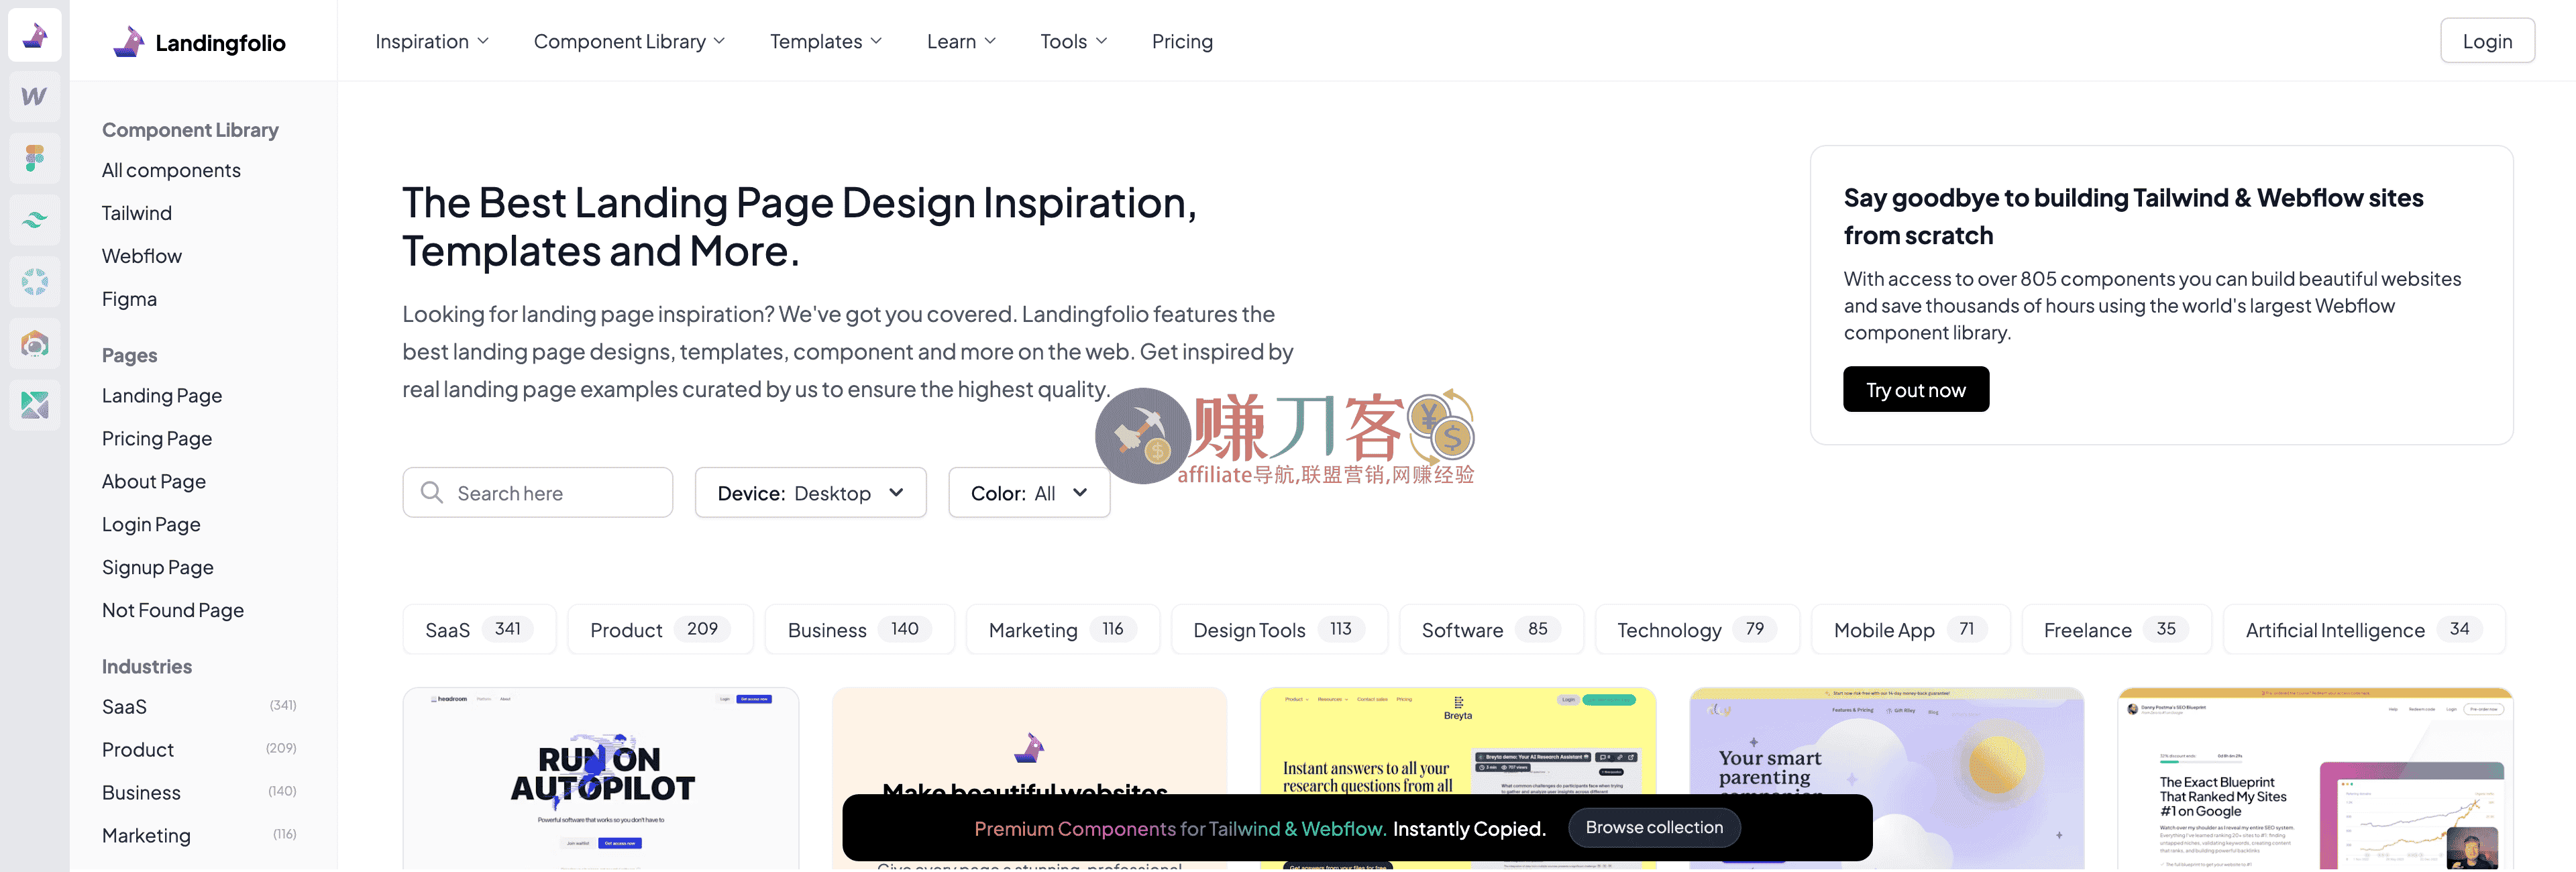Filter by Artificial Intelligence 34 chip
This screenshot has height=872, width=2576.
(2364, 630)
